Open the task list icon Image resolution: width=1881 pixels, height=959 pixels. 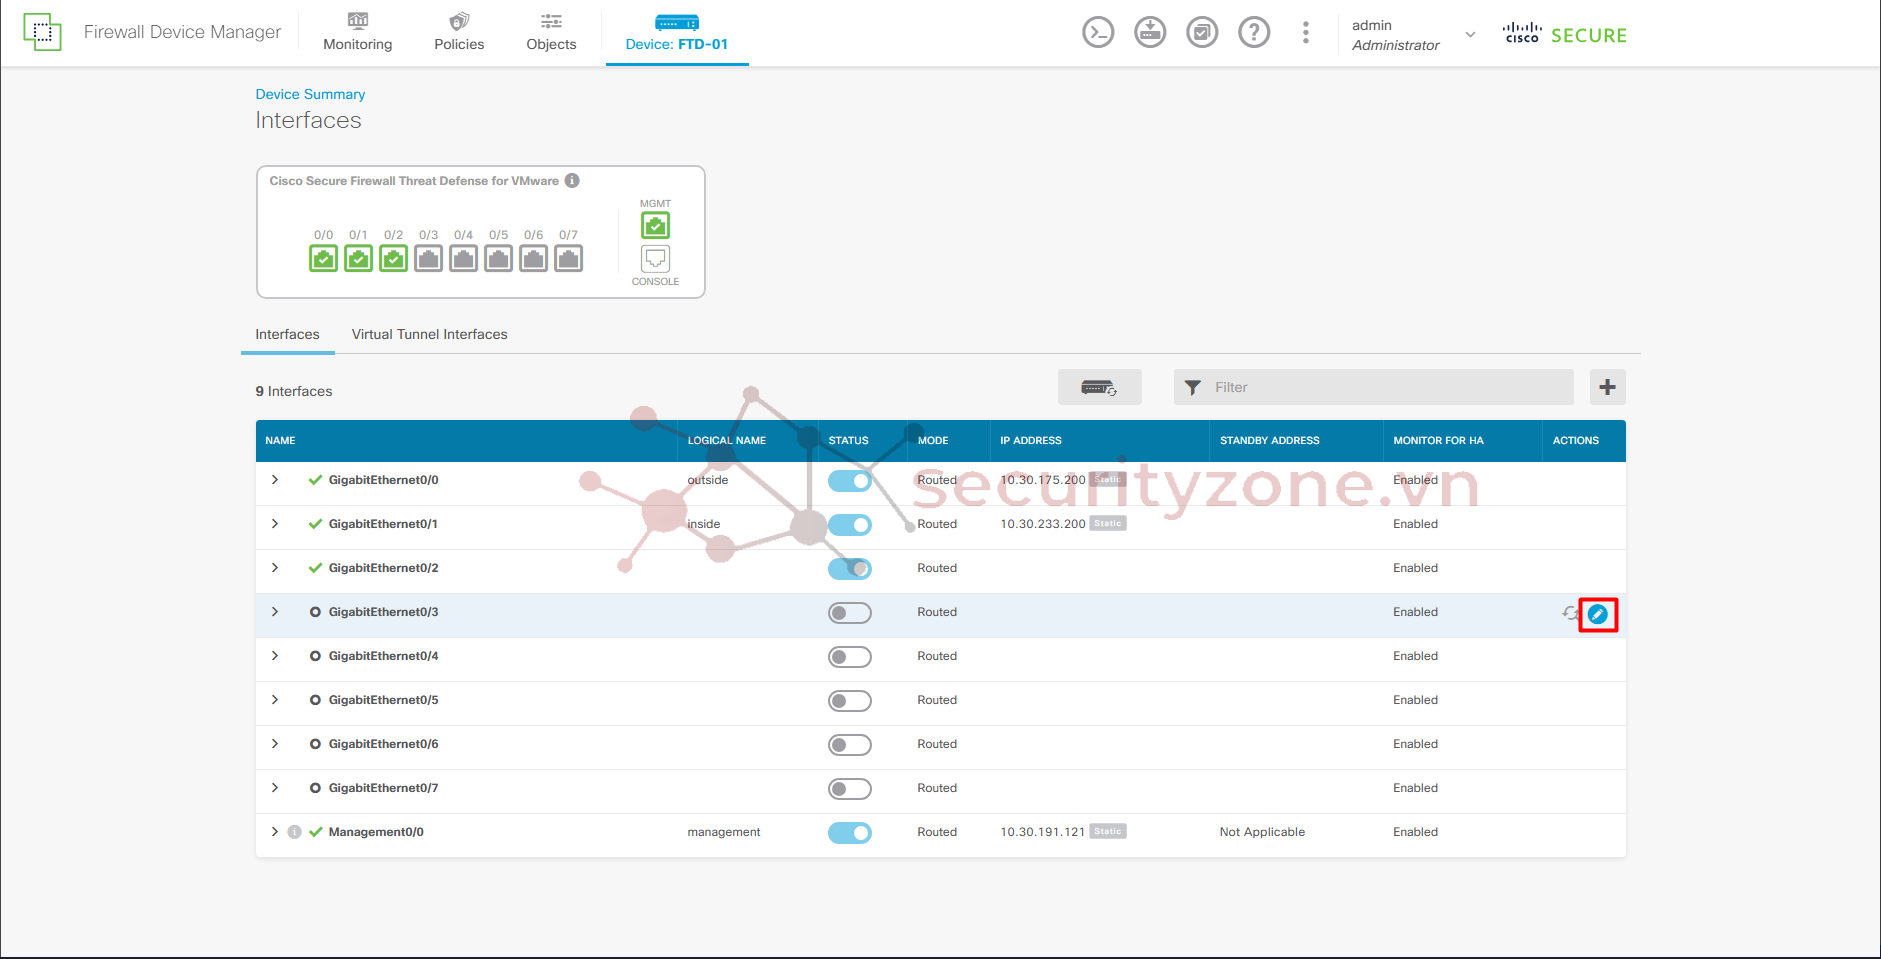click(x=1202, y=33)
